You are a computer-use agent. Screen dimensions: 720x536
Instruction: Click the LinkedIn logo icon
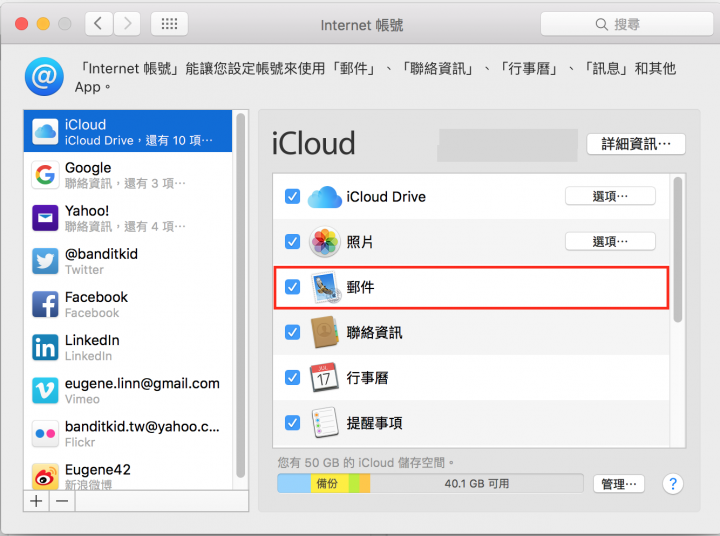[45, 347]
